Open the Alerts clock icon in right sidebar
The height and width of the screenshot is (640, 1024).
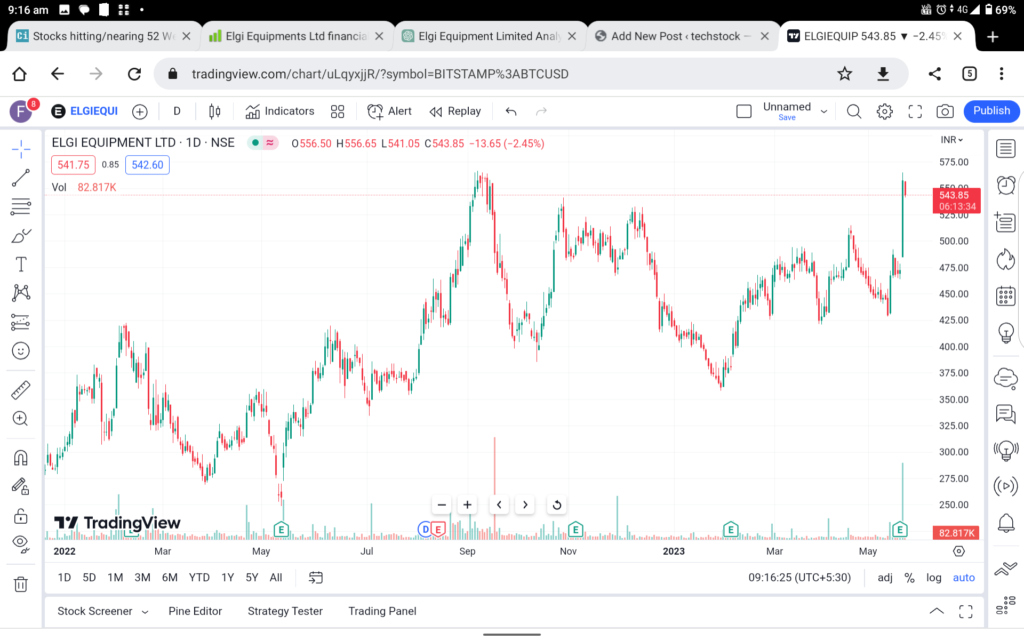1005,185
